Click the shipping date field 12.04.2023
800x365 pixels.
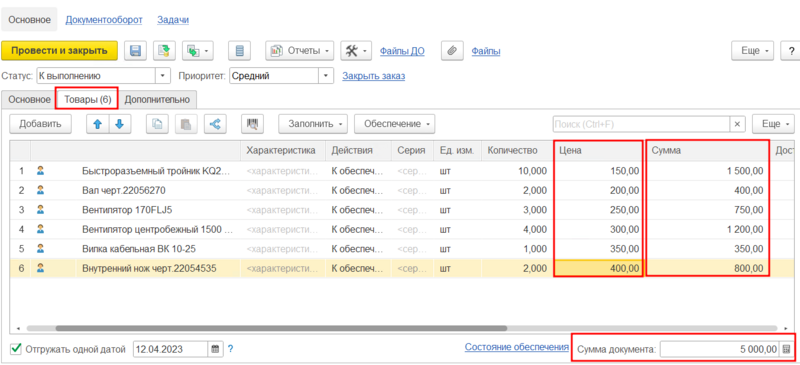pos(170,349)
